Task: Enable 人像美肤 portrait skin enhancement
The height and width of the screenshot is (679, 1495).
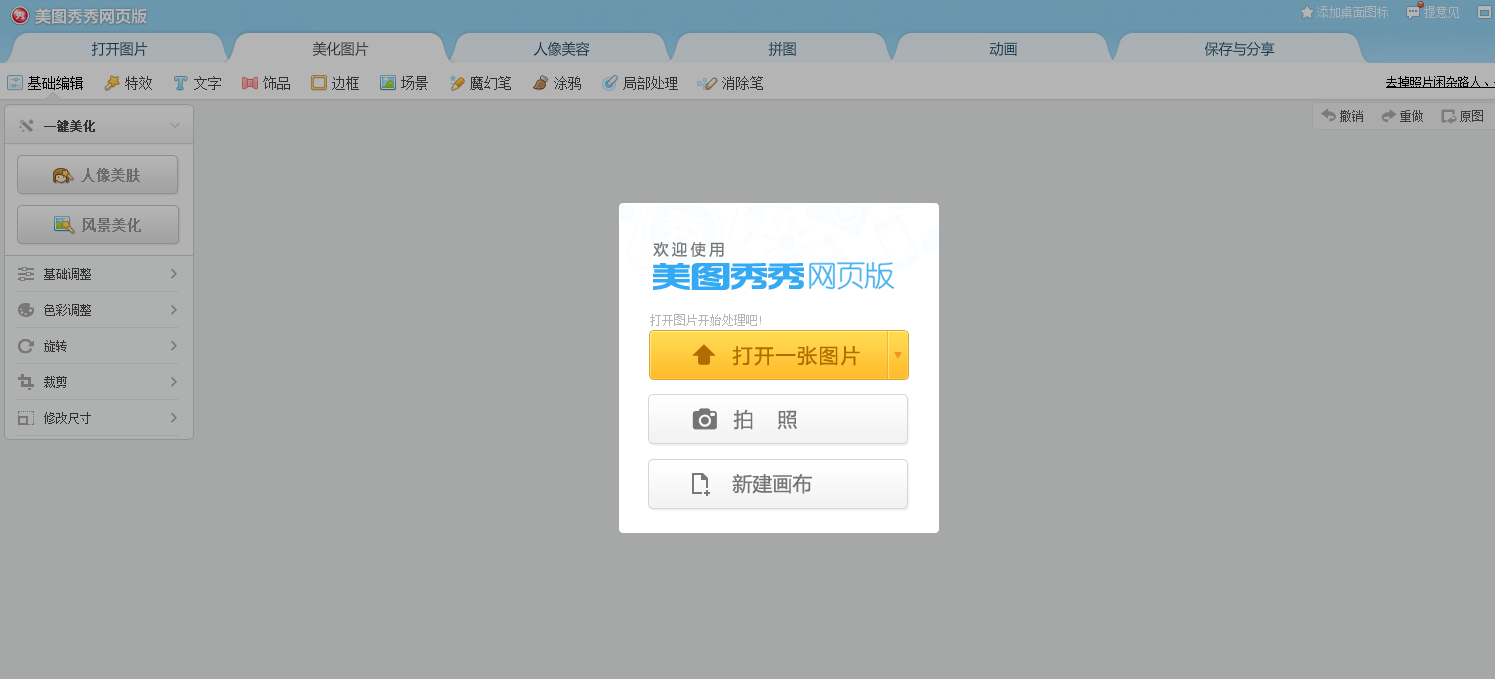Action: coord(97,174)
